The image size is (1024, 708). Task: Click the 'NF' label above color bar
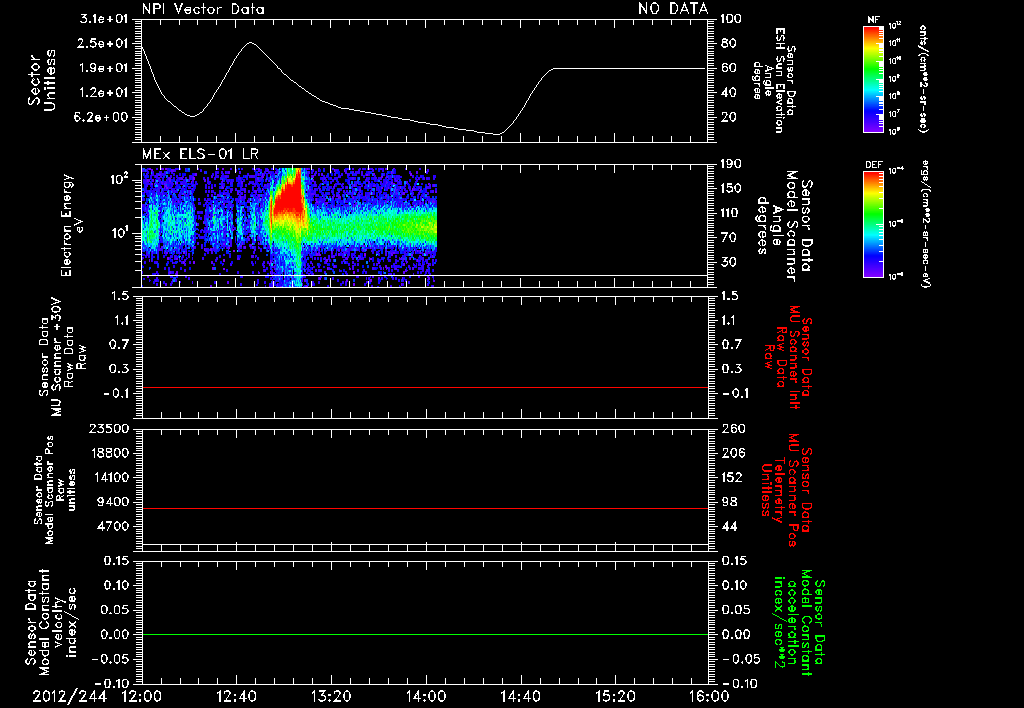[x=873, y=20]
